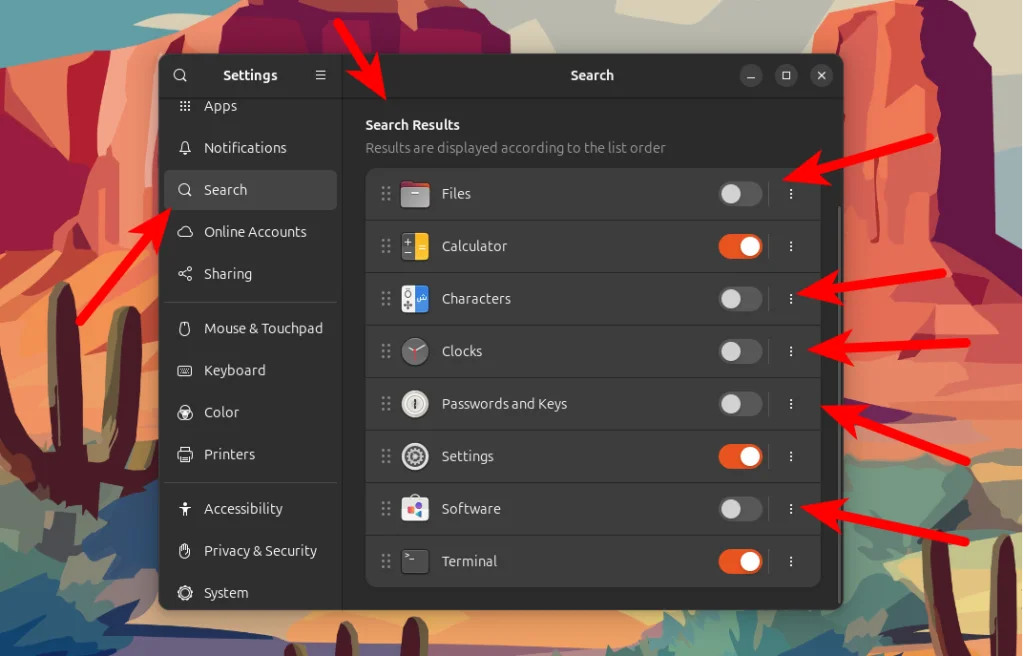Open the three-dot menu for Calculator

791,246
